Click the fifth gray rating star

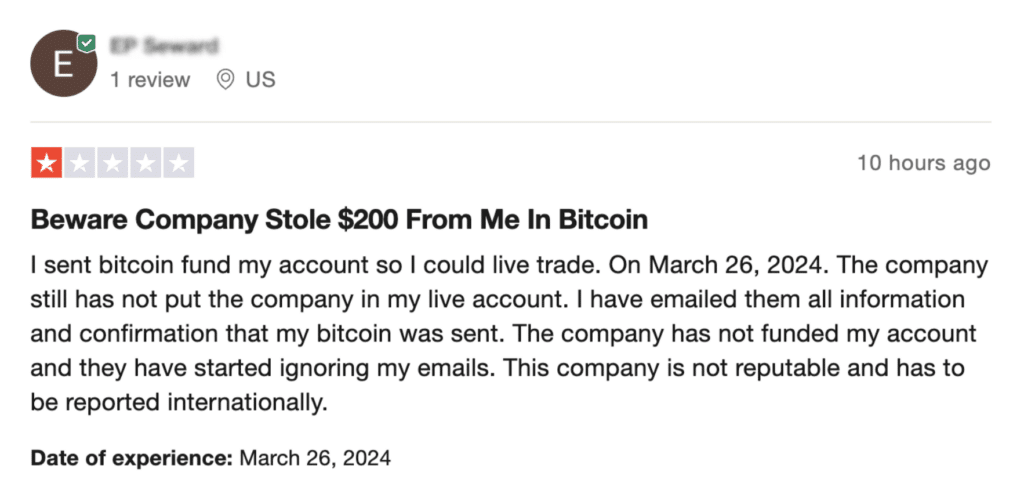178,163
